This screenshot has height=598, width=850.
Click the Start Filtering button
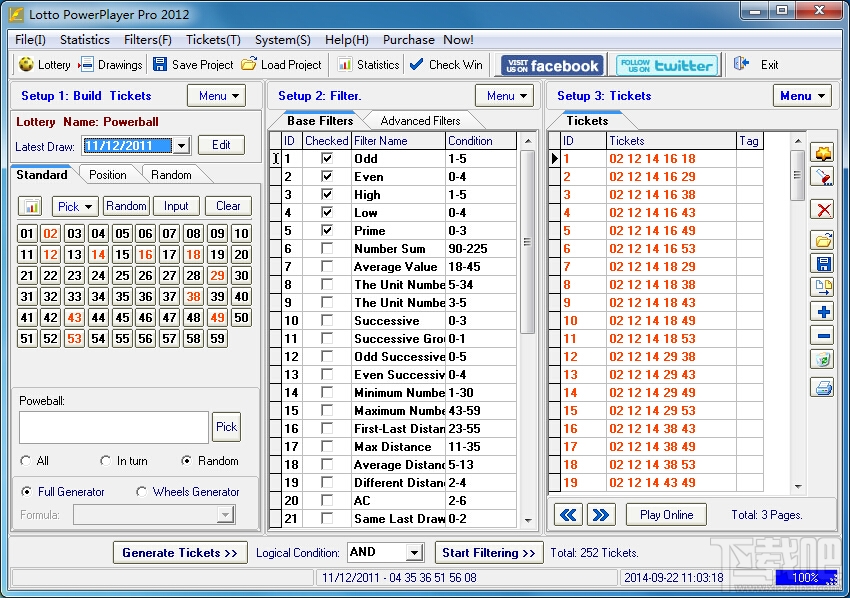[x=489, y=553]
